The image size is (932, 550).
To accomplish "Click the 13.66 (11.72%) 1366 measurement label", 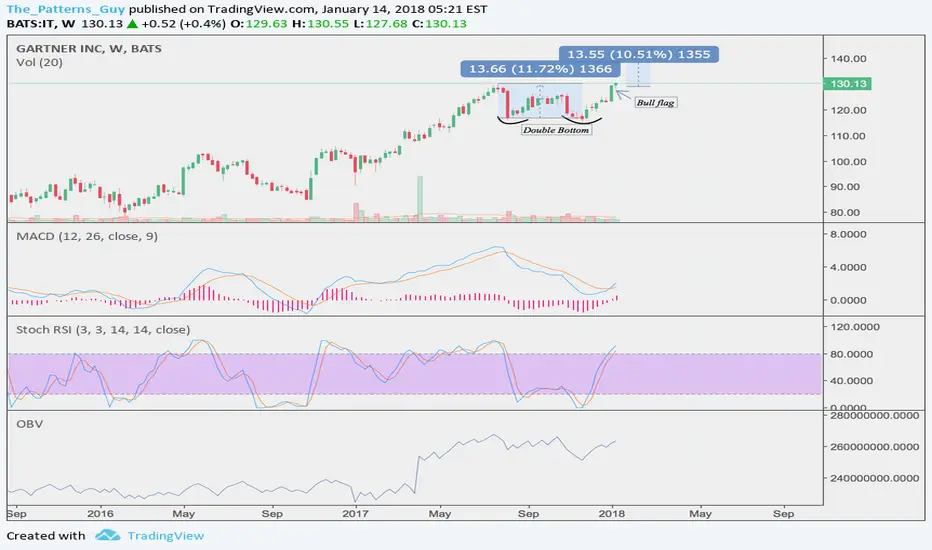I will click(540, 69).
